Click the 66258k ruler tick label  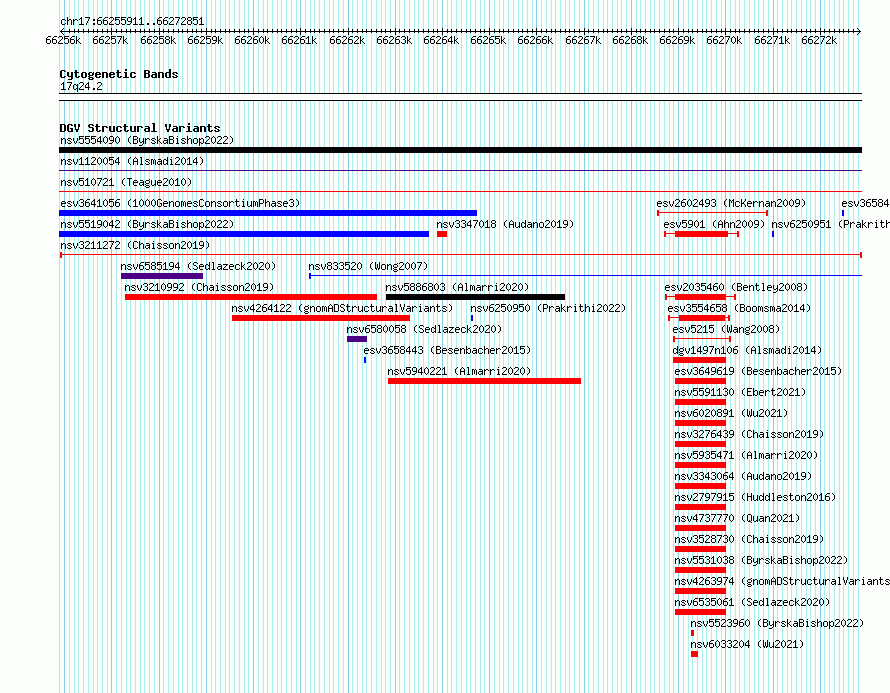[x=158, y=40]
